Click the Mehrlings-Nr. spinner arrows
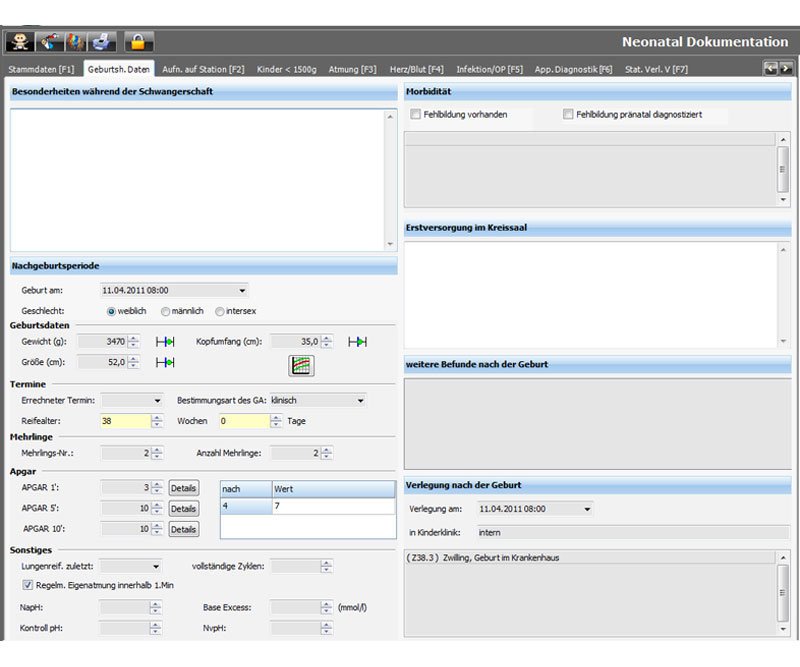 (x=157, y=453)
